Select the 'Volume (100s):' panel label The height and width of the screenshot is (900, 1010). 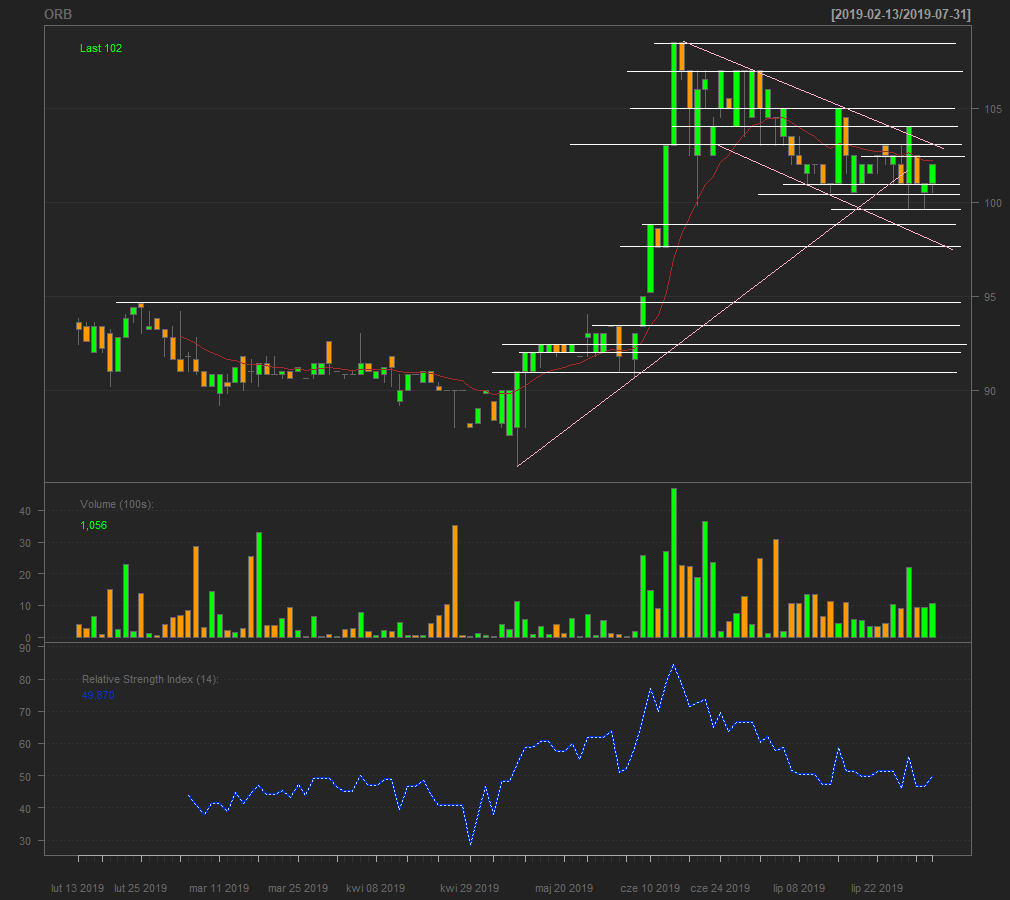(117, 504)
